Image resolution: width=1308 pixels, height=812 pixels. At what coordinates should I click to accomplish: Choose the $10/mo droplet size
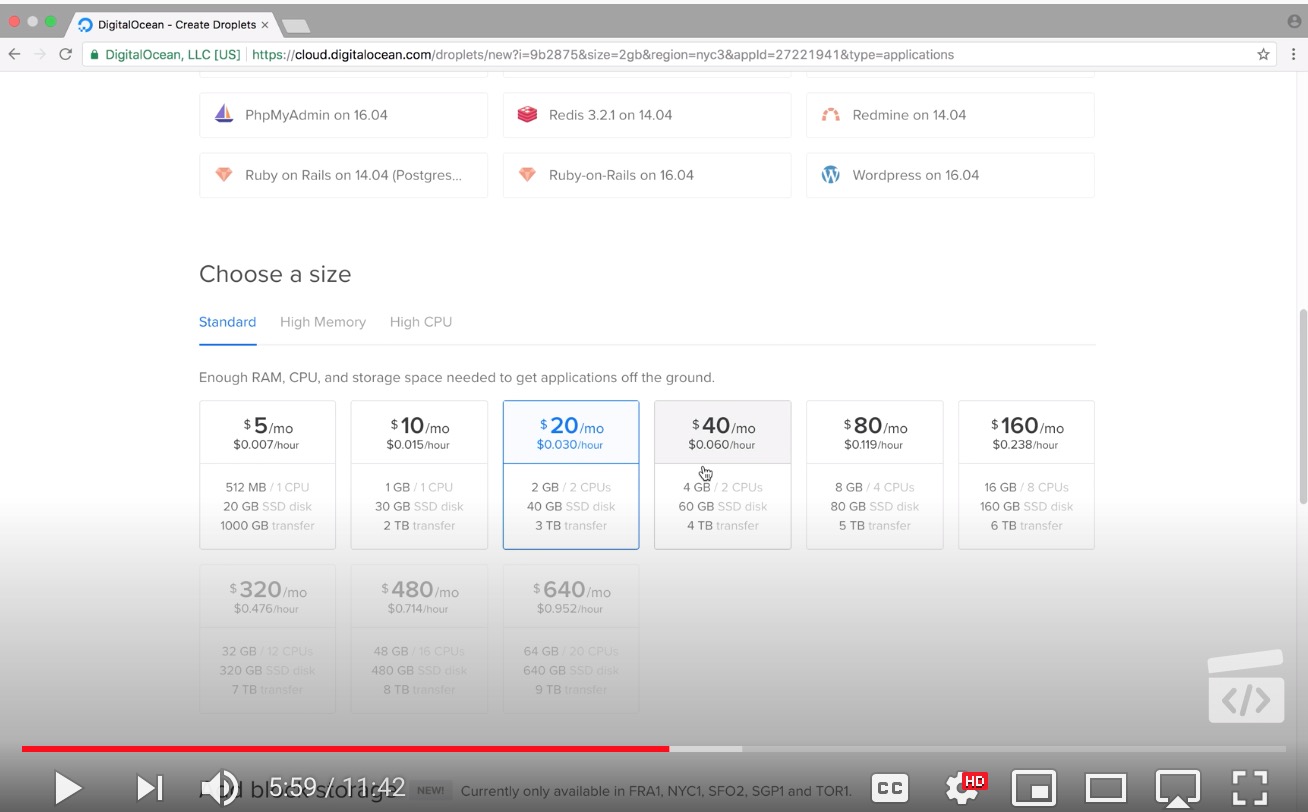419,475
